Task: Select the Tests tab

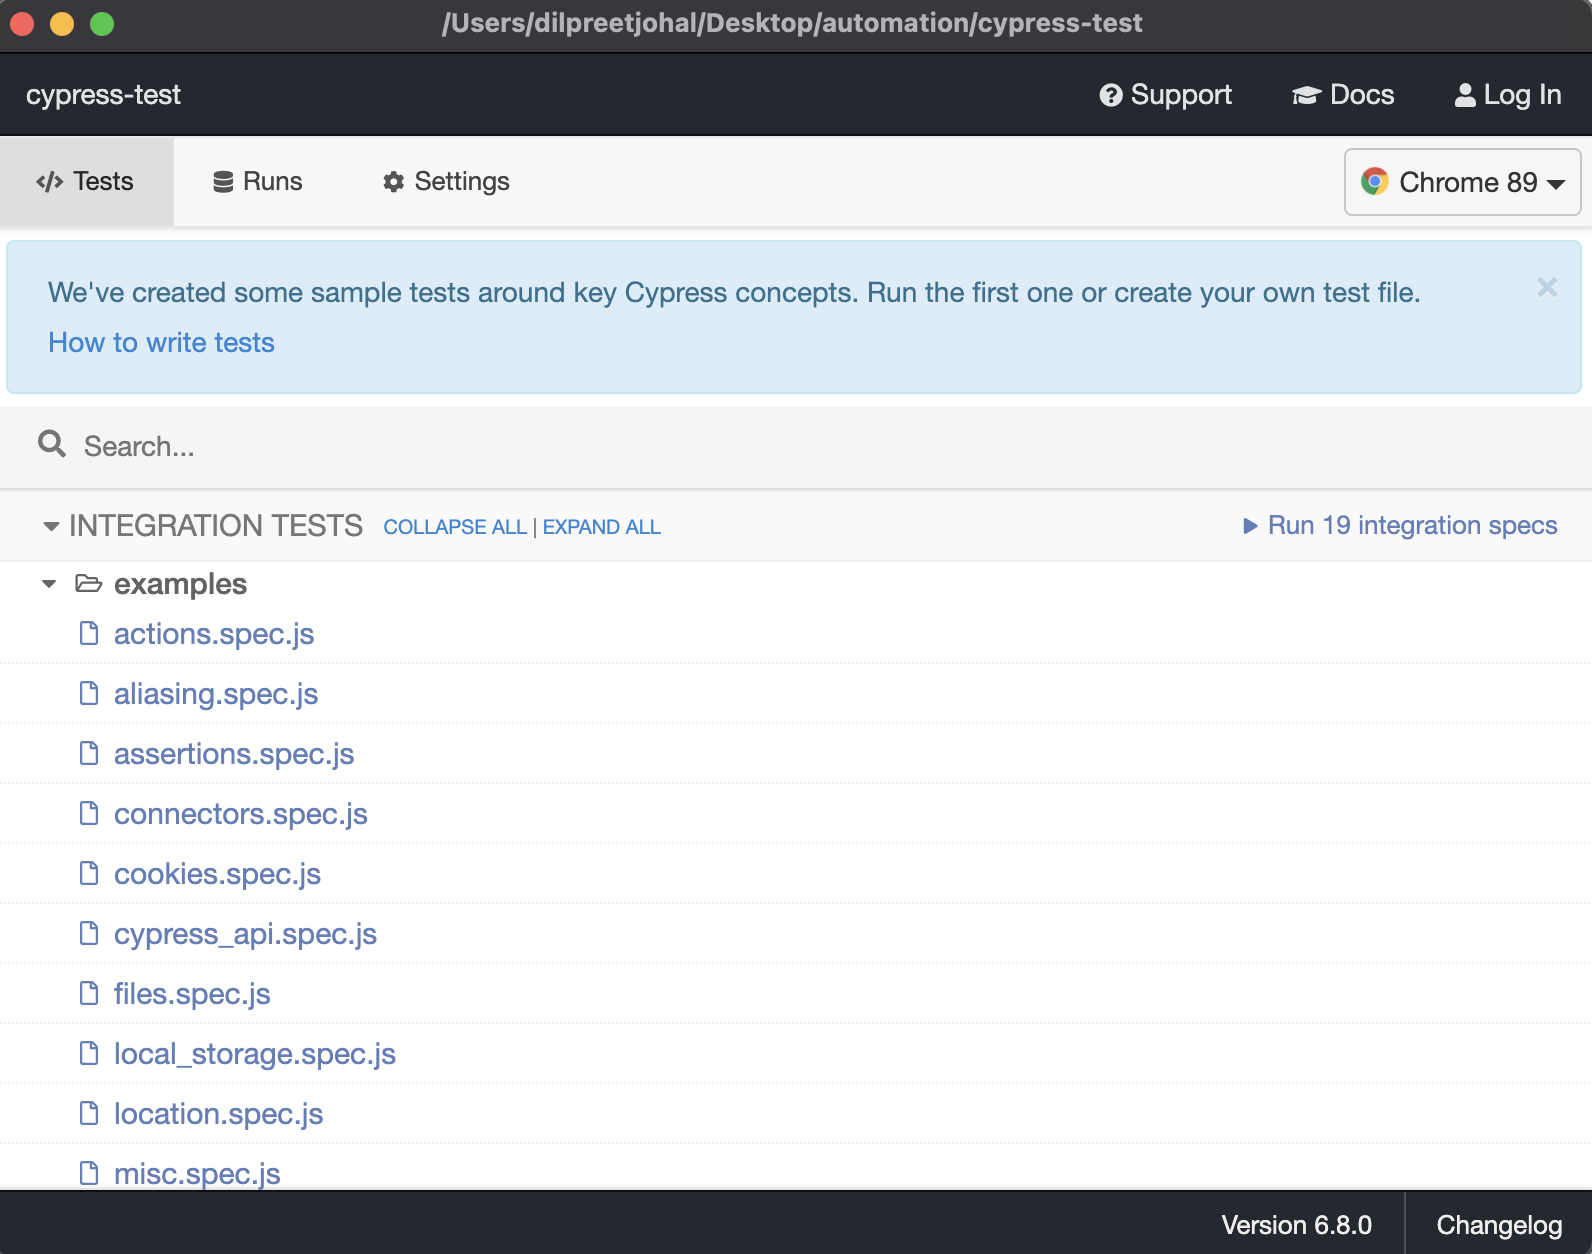Action: (86, 182)
